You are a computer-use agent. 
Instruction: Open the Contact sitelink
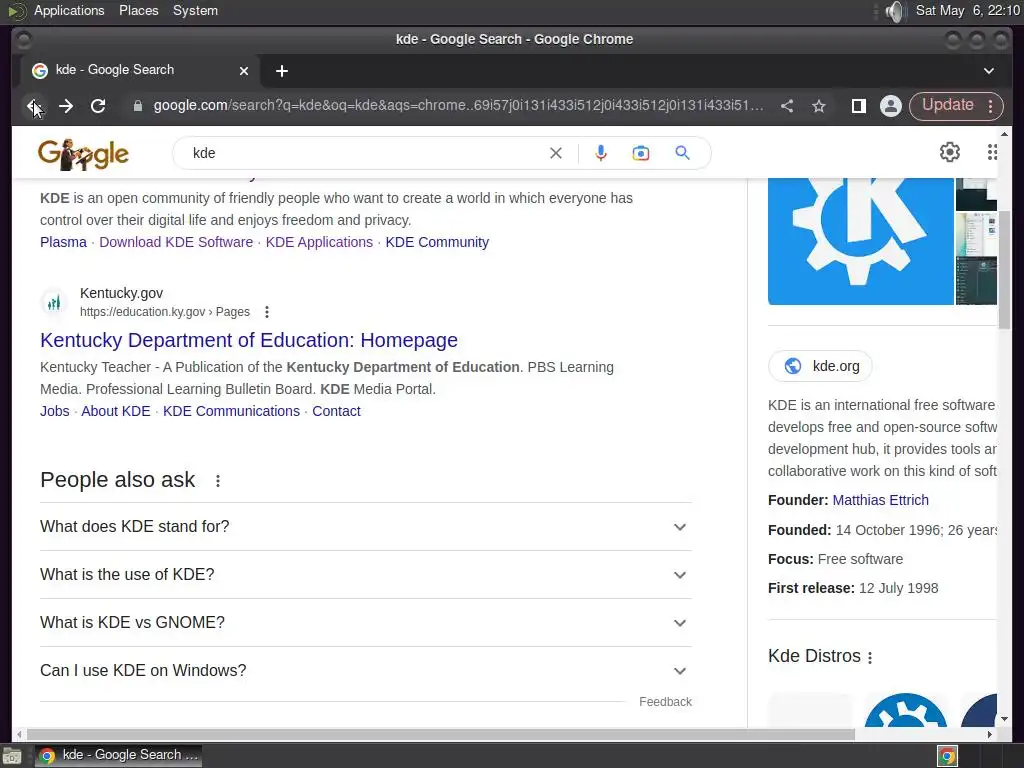[336, 411]
